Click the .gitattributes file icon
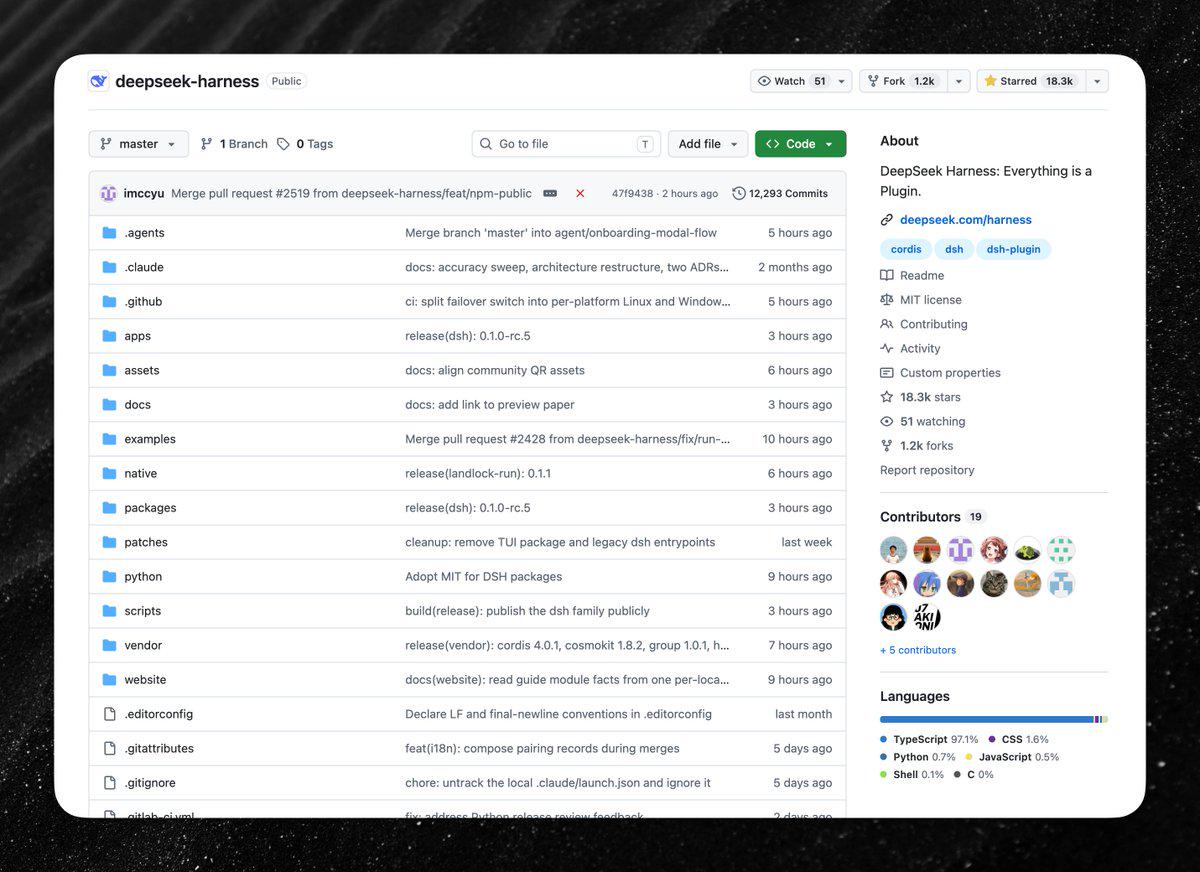Screen dimensions: 1200x872 [110, 748]
